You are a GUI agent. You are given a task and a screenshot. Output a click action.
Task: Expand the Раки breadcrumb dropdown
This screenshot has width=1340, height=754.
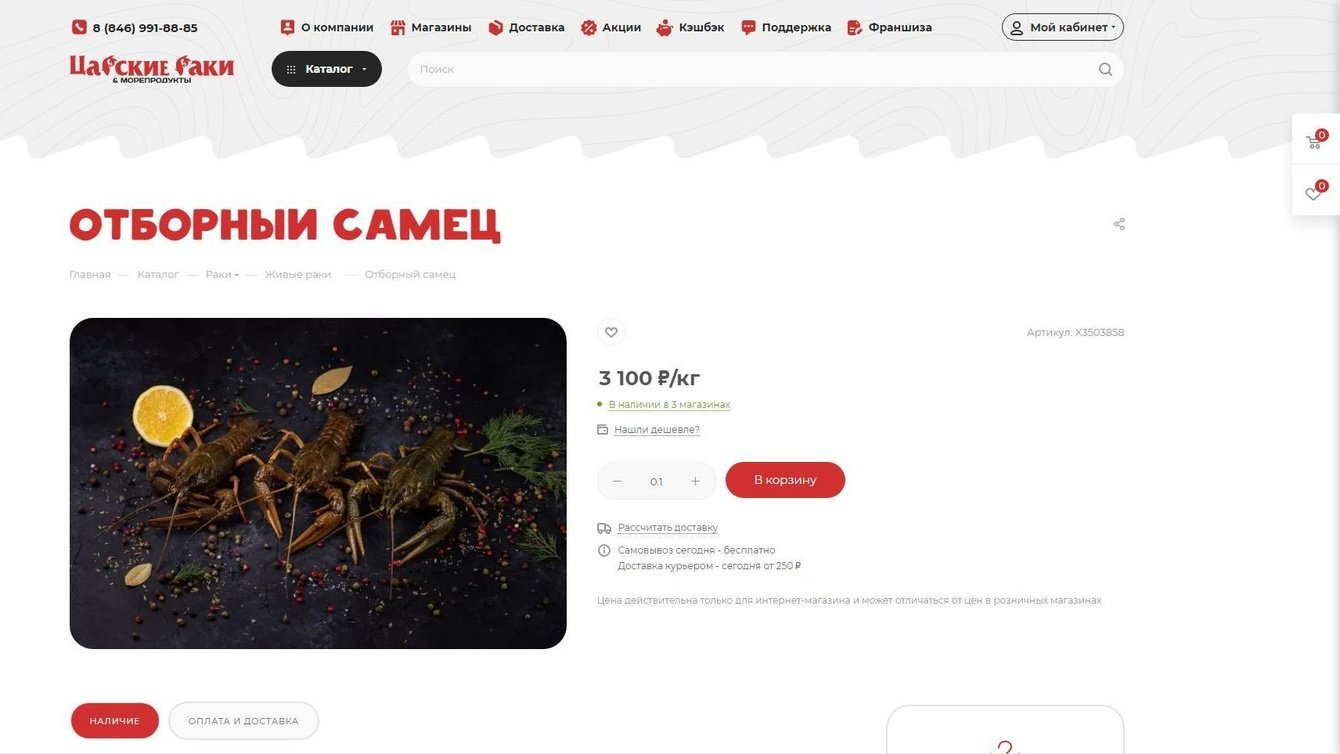point(222,274)
